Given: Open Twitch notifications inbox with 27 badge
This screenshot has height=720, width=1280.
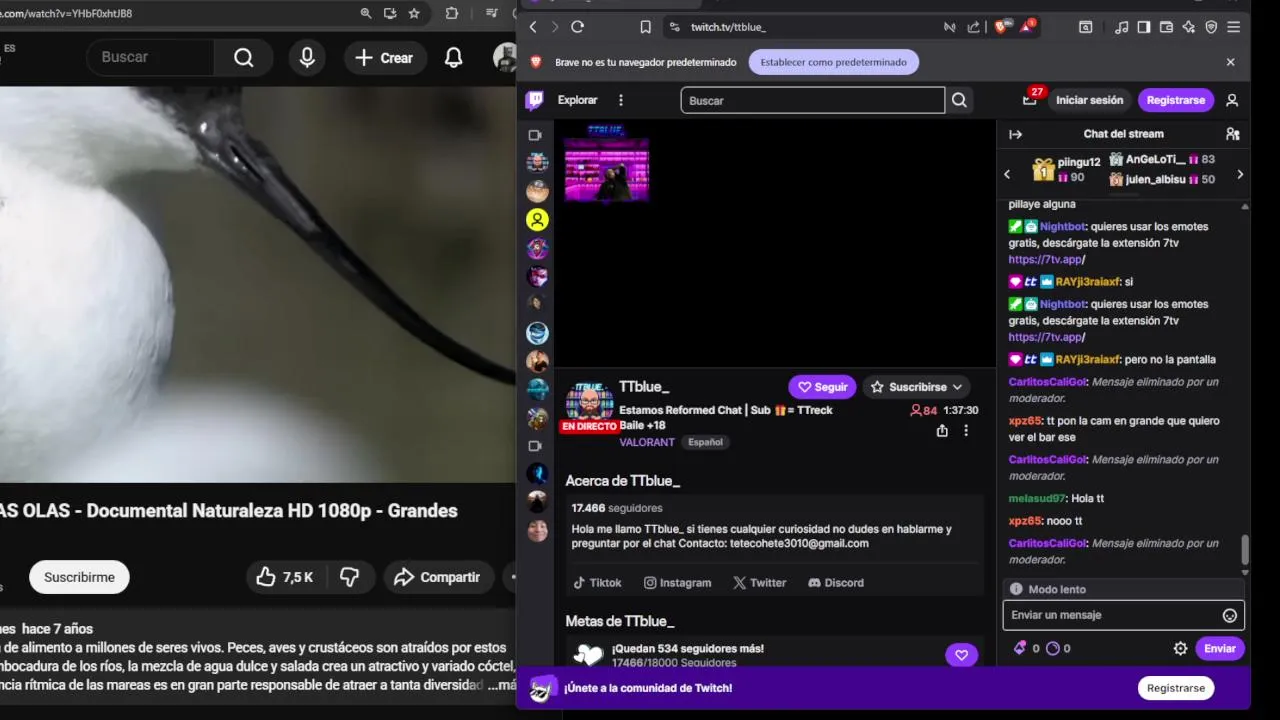Looking at the screenshot, I should click(x=1030, y=100).
